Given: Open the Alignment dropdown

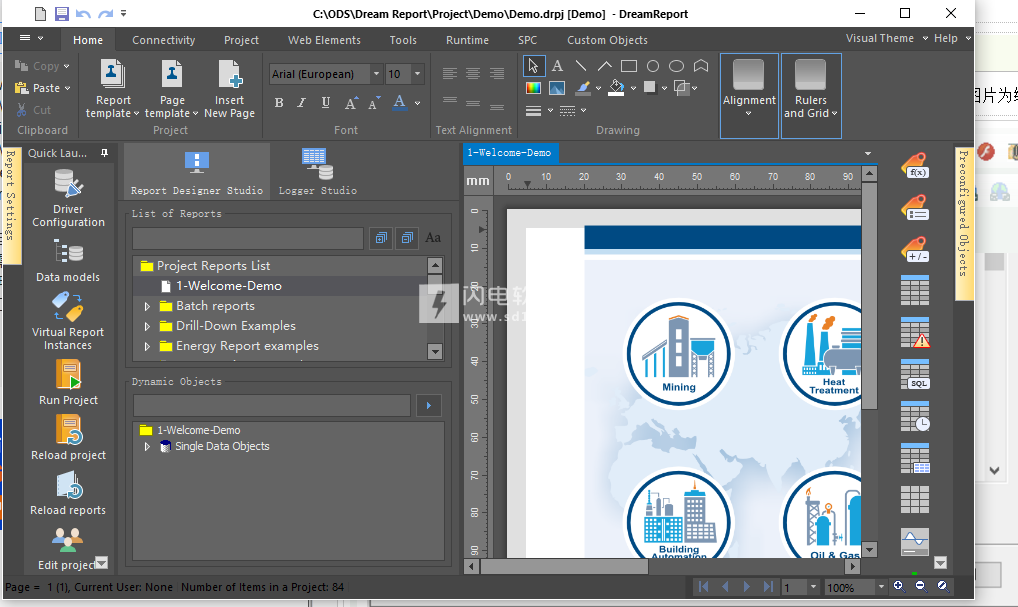Looking at the screenshot, I should (x=749, y=95).
